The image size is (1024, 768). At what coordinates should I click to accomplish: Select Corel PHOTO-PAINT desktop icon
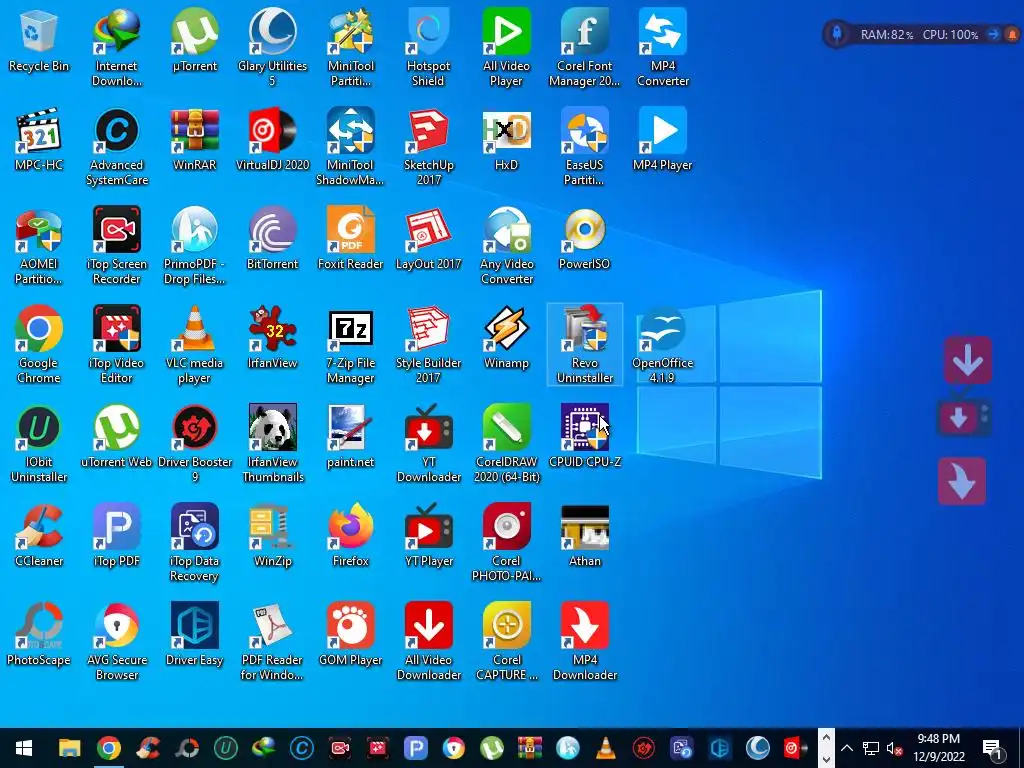pyautogui.click(x=506, y=543)
